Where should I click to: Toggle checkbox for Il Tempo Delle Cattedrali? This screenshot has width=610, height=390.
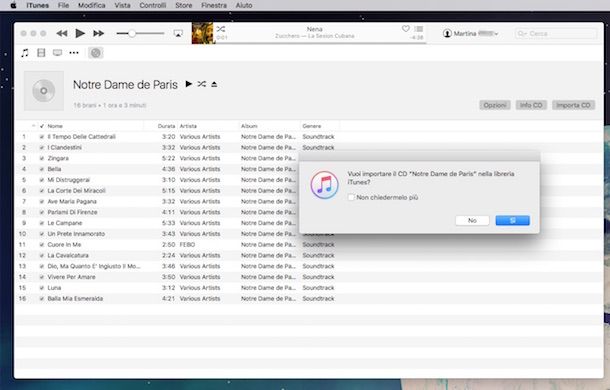42,137
